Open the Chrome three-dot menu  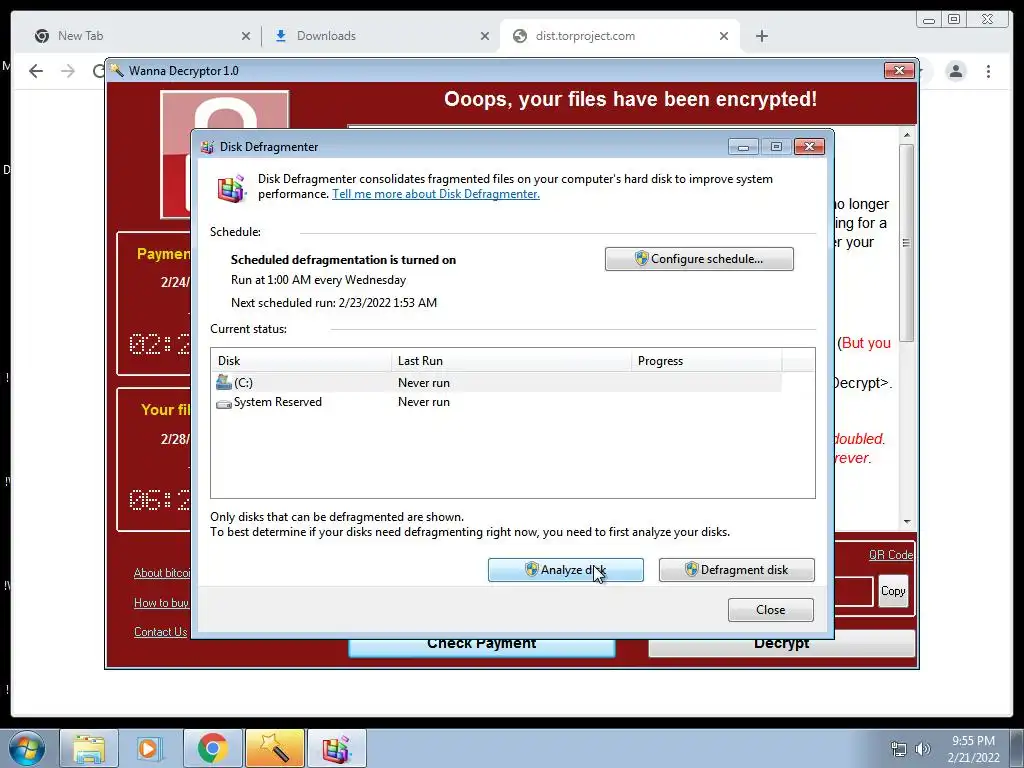[x=988, y=71]
